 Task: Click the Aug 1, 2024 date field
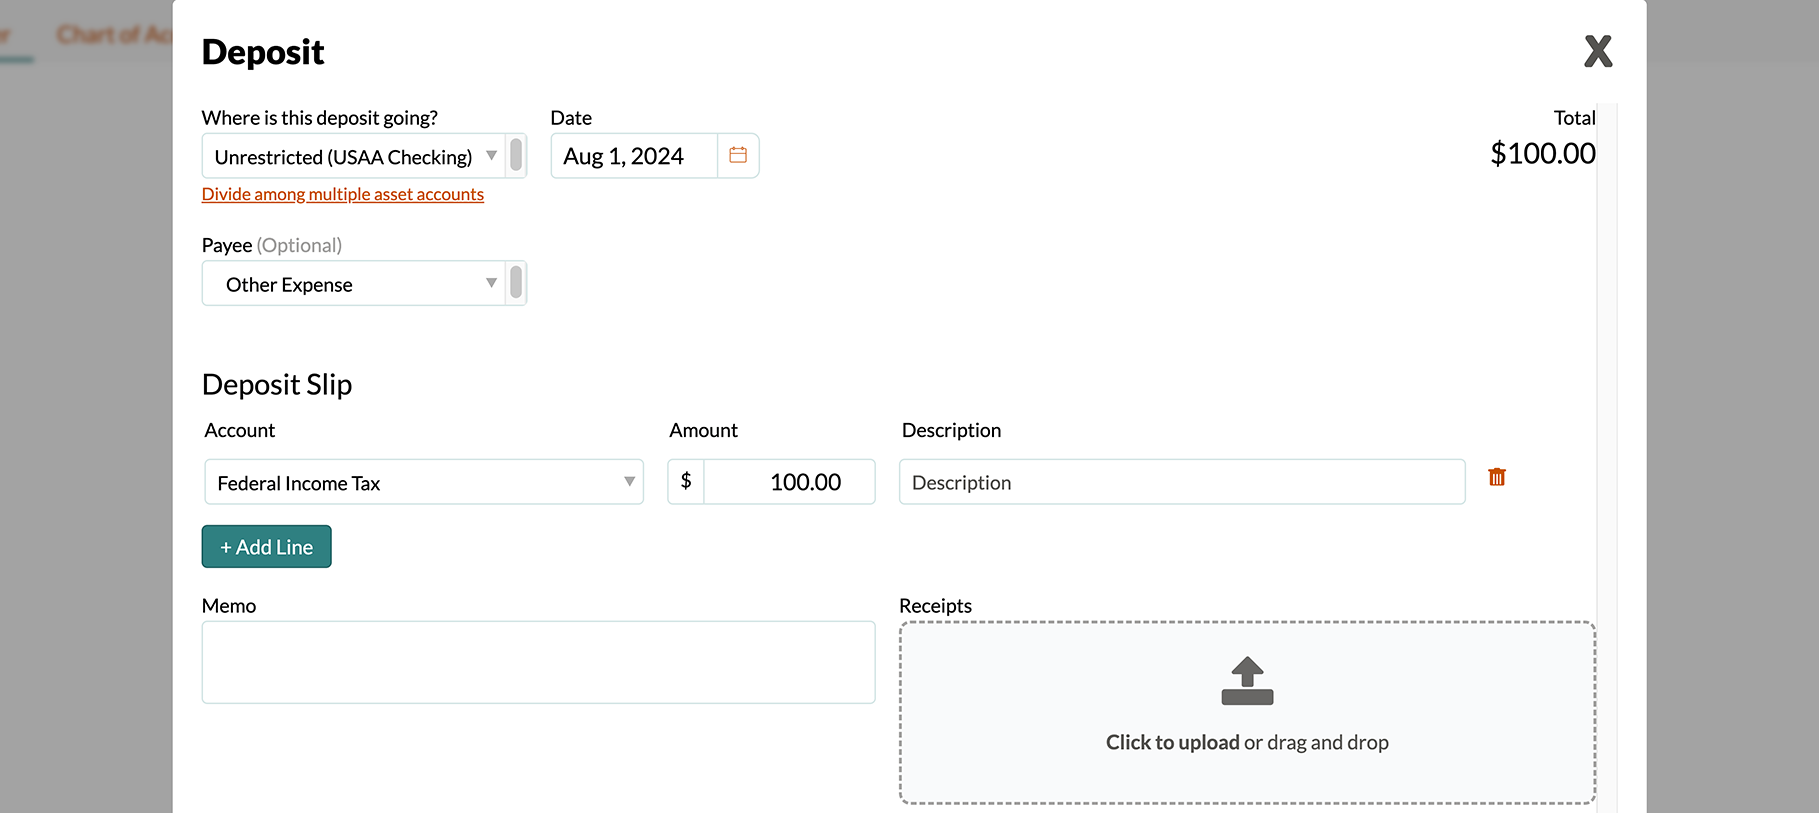point(633,156)
